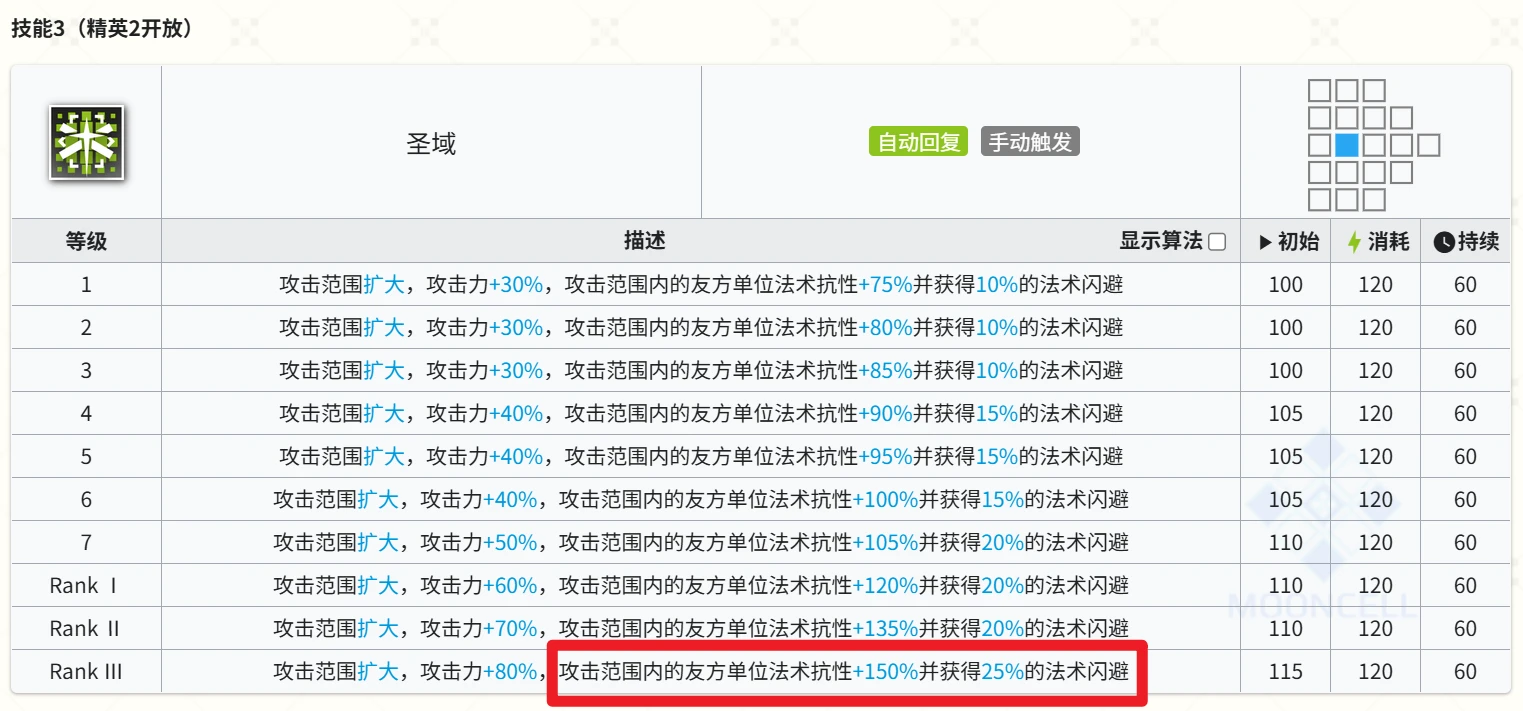
Task: Select the Rank II level cell
Action: pyautogui.click(x=86, y=629)
